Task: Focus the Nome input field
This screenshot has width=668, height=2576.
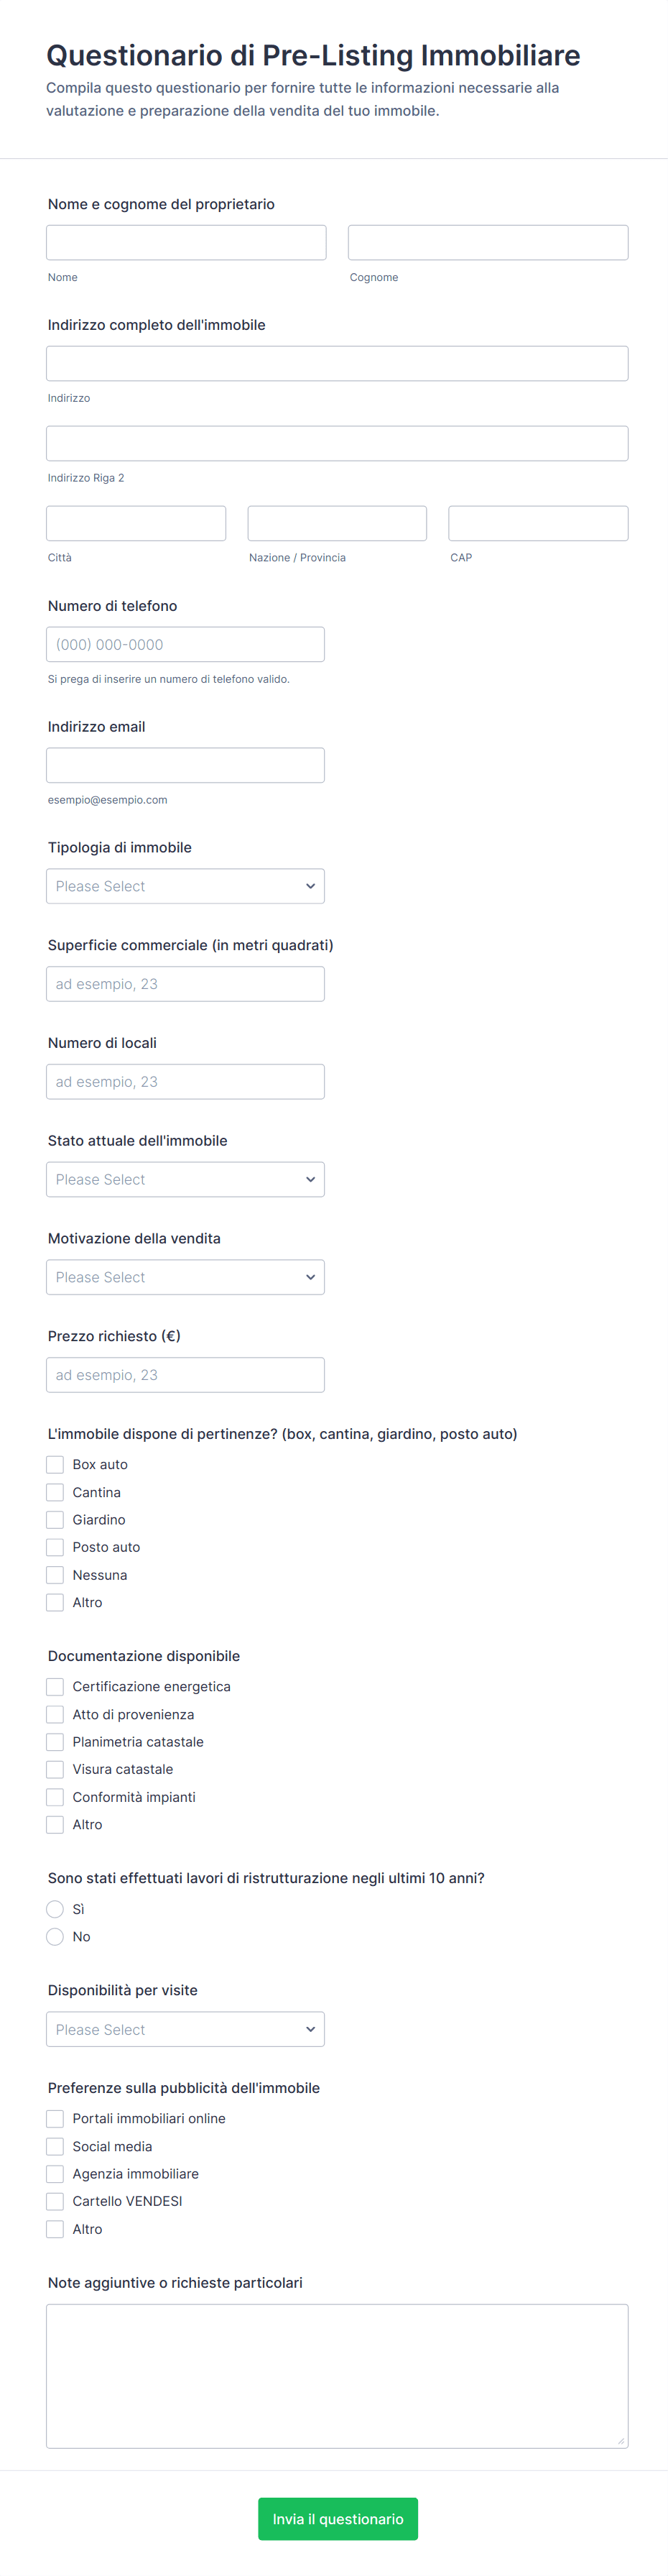Action: click(x=186, y=243)
